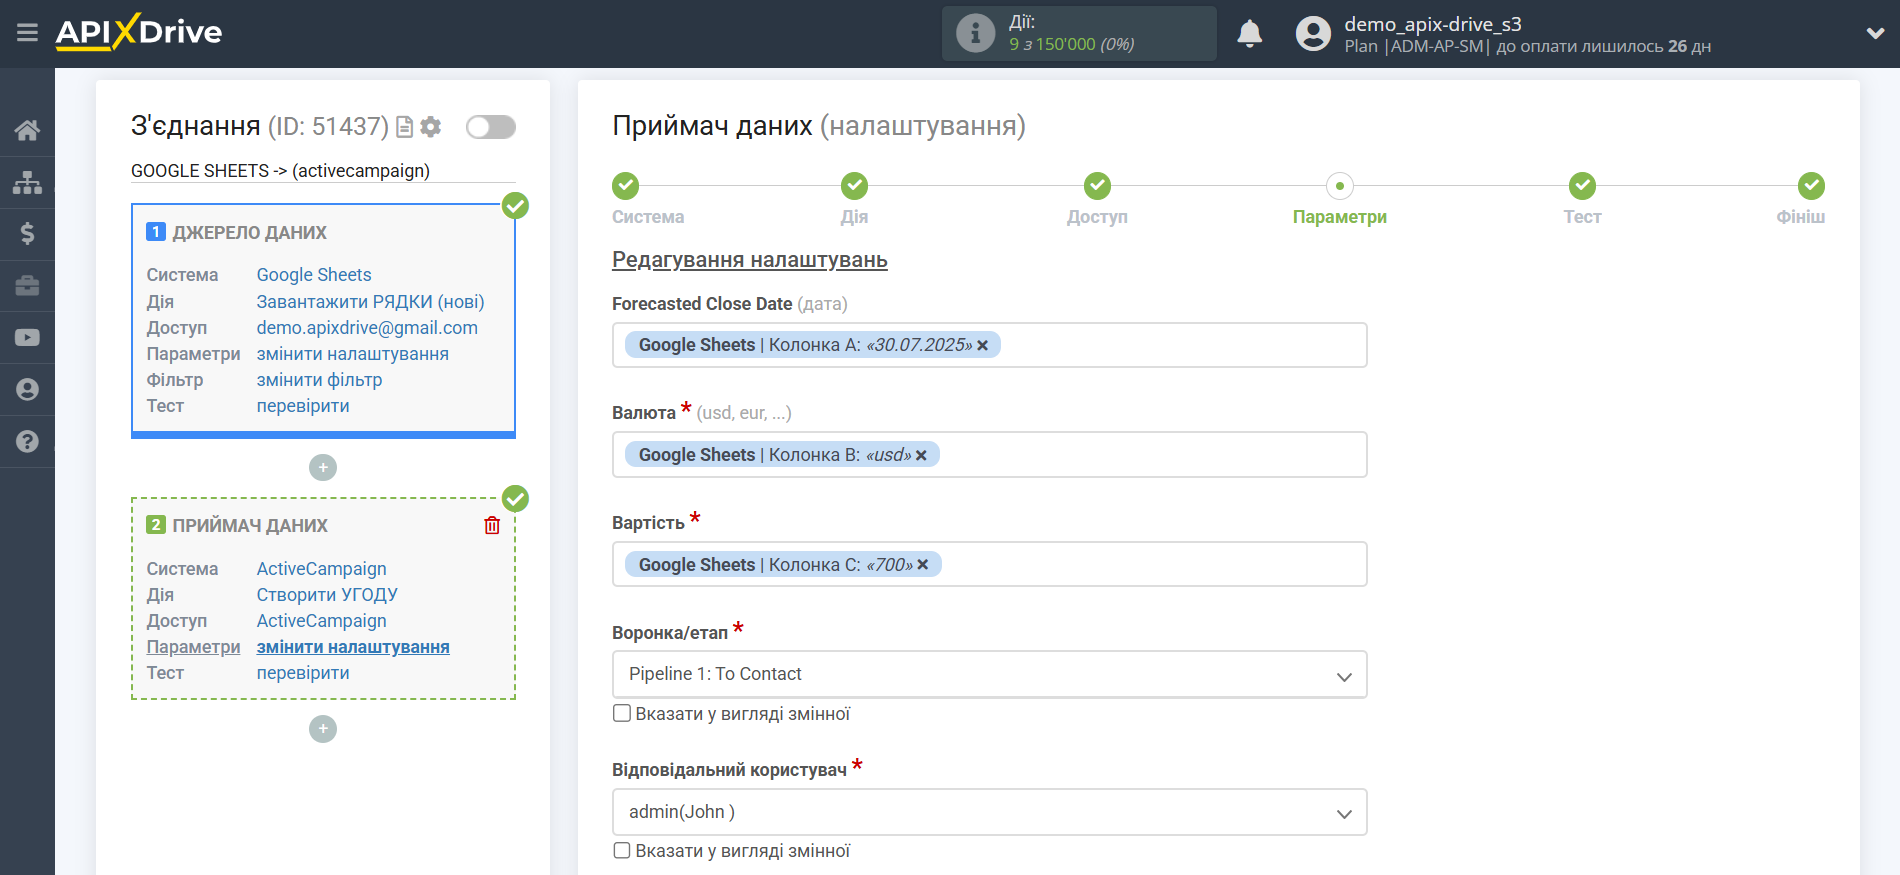Add a step between source and receiver
Viewport: 1900px width, 875px height.
(x=323, y=468)
